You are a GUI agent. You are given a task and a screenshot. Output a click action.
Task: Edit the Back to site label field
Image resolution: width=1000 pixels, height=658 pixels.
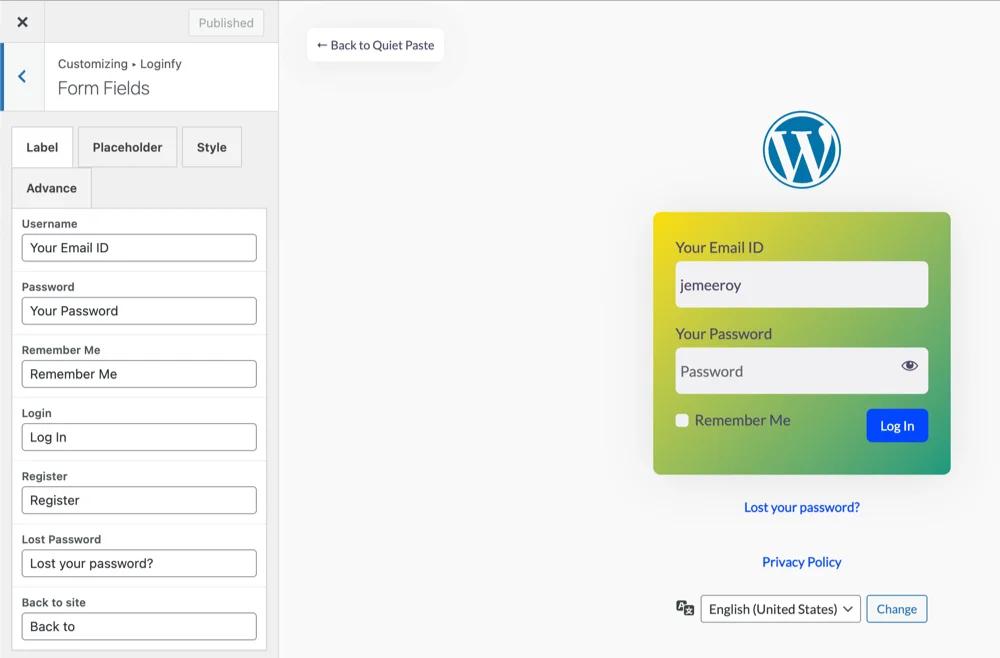coord(139,626)
